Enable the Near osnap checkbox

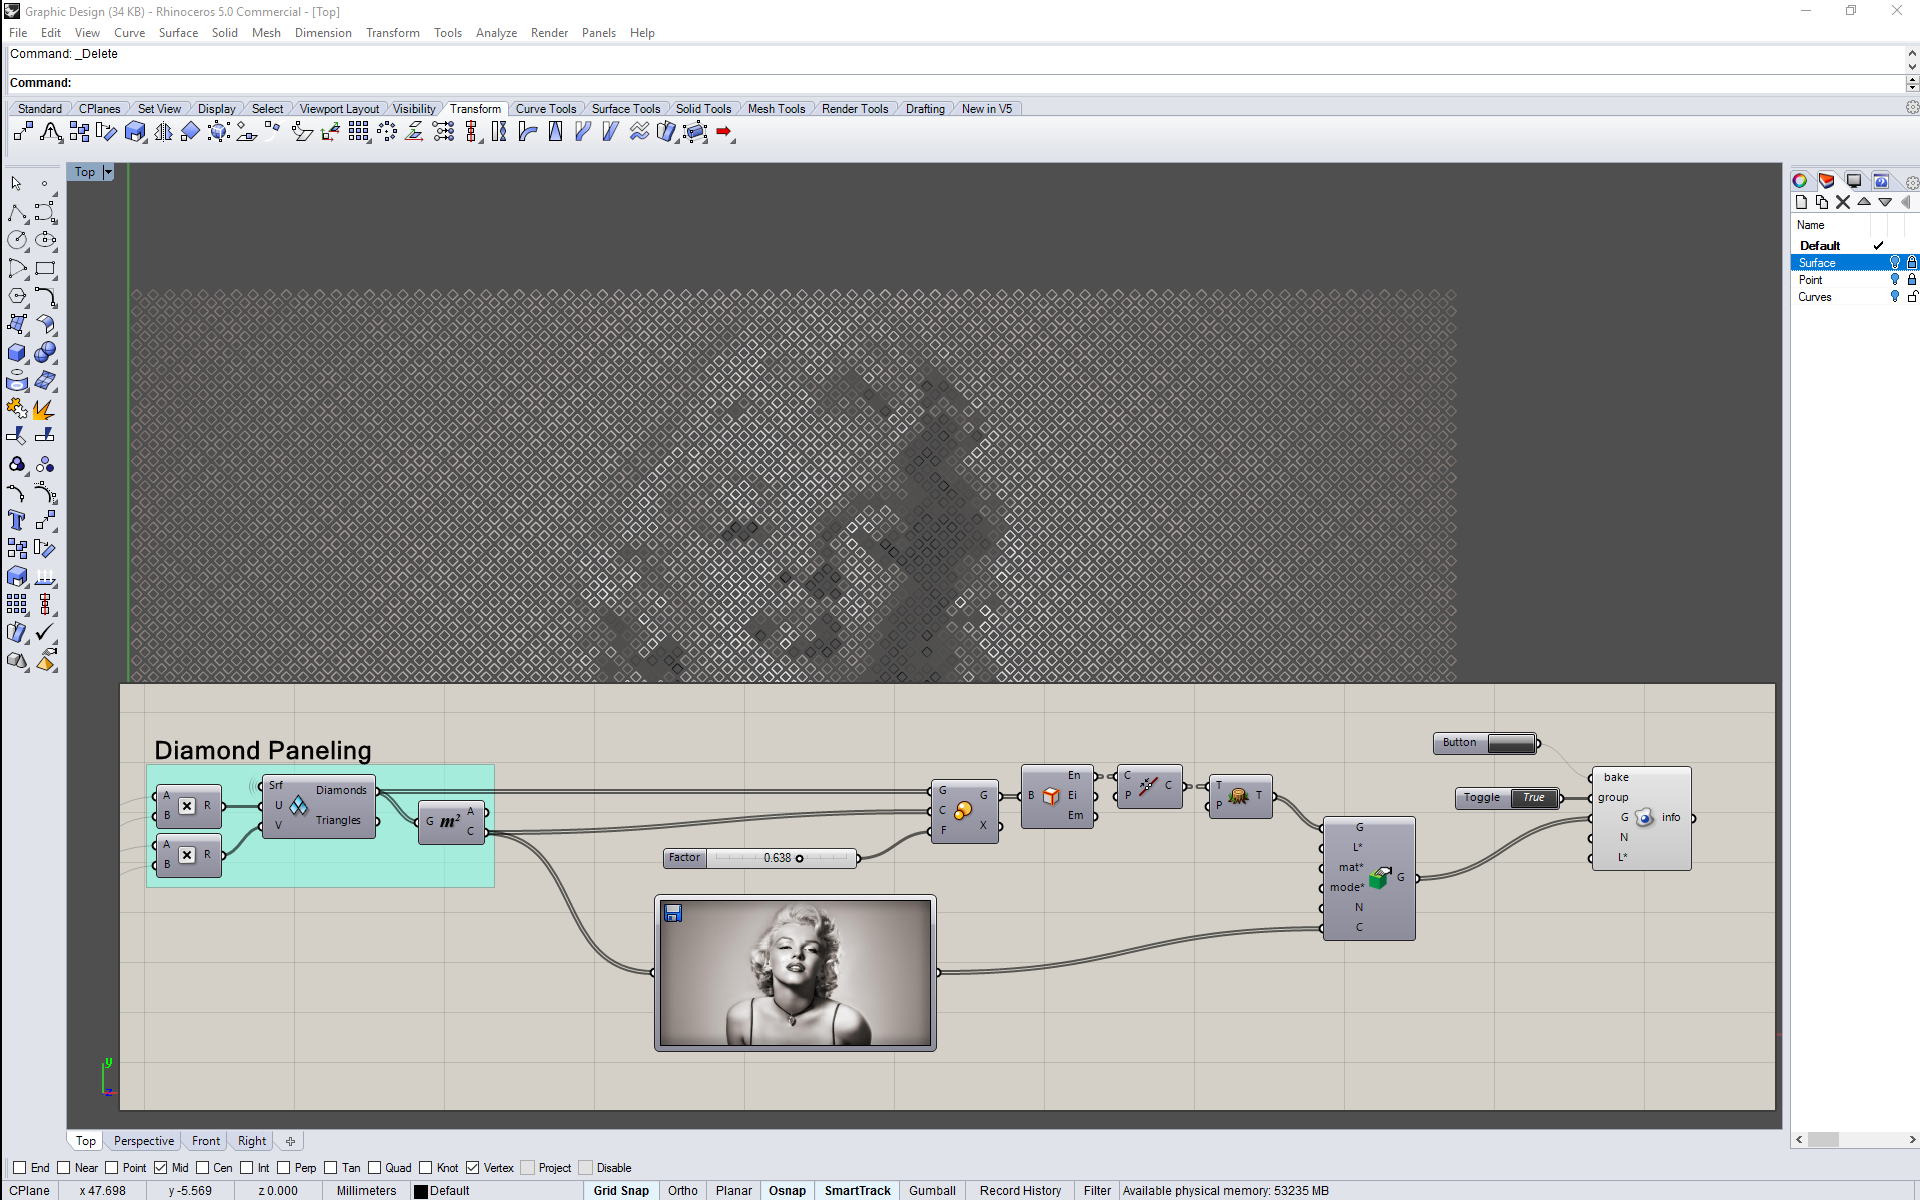[x=64, y=1168]
